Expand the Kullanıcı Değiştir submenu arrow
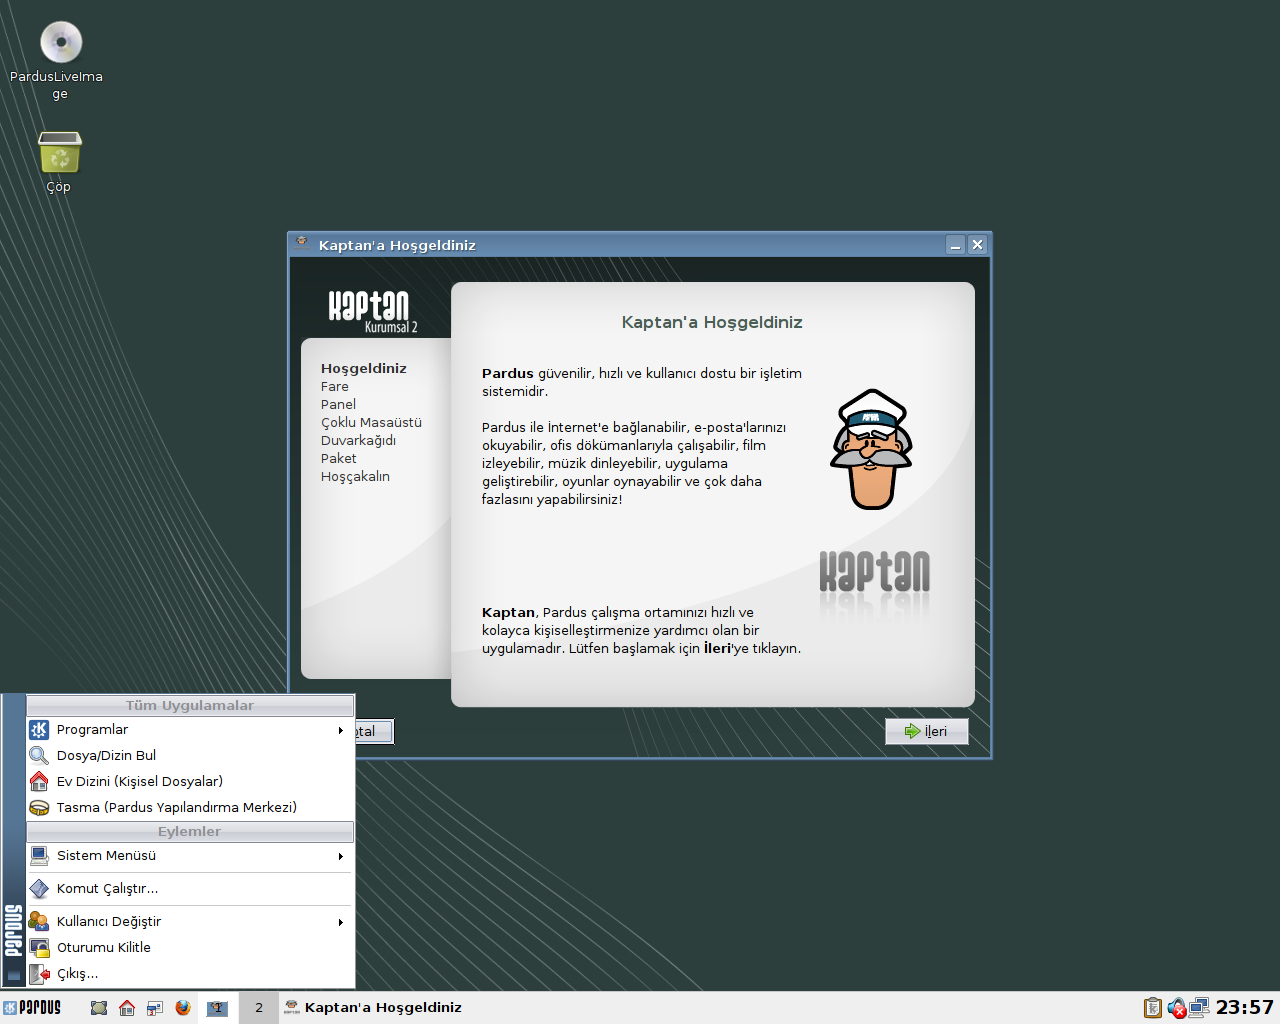The image size is (1280, 1024). pos(341,922)
